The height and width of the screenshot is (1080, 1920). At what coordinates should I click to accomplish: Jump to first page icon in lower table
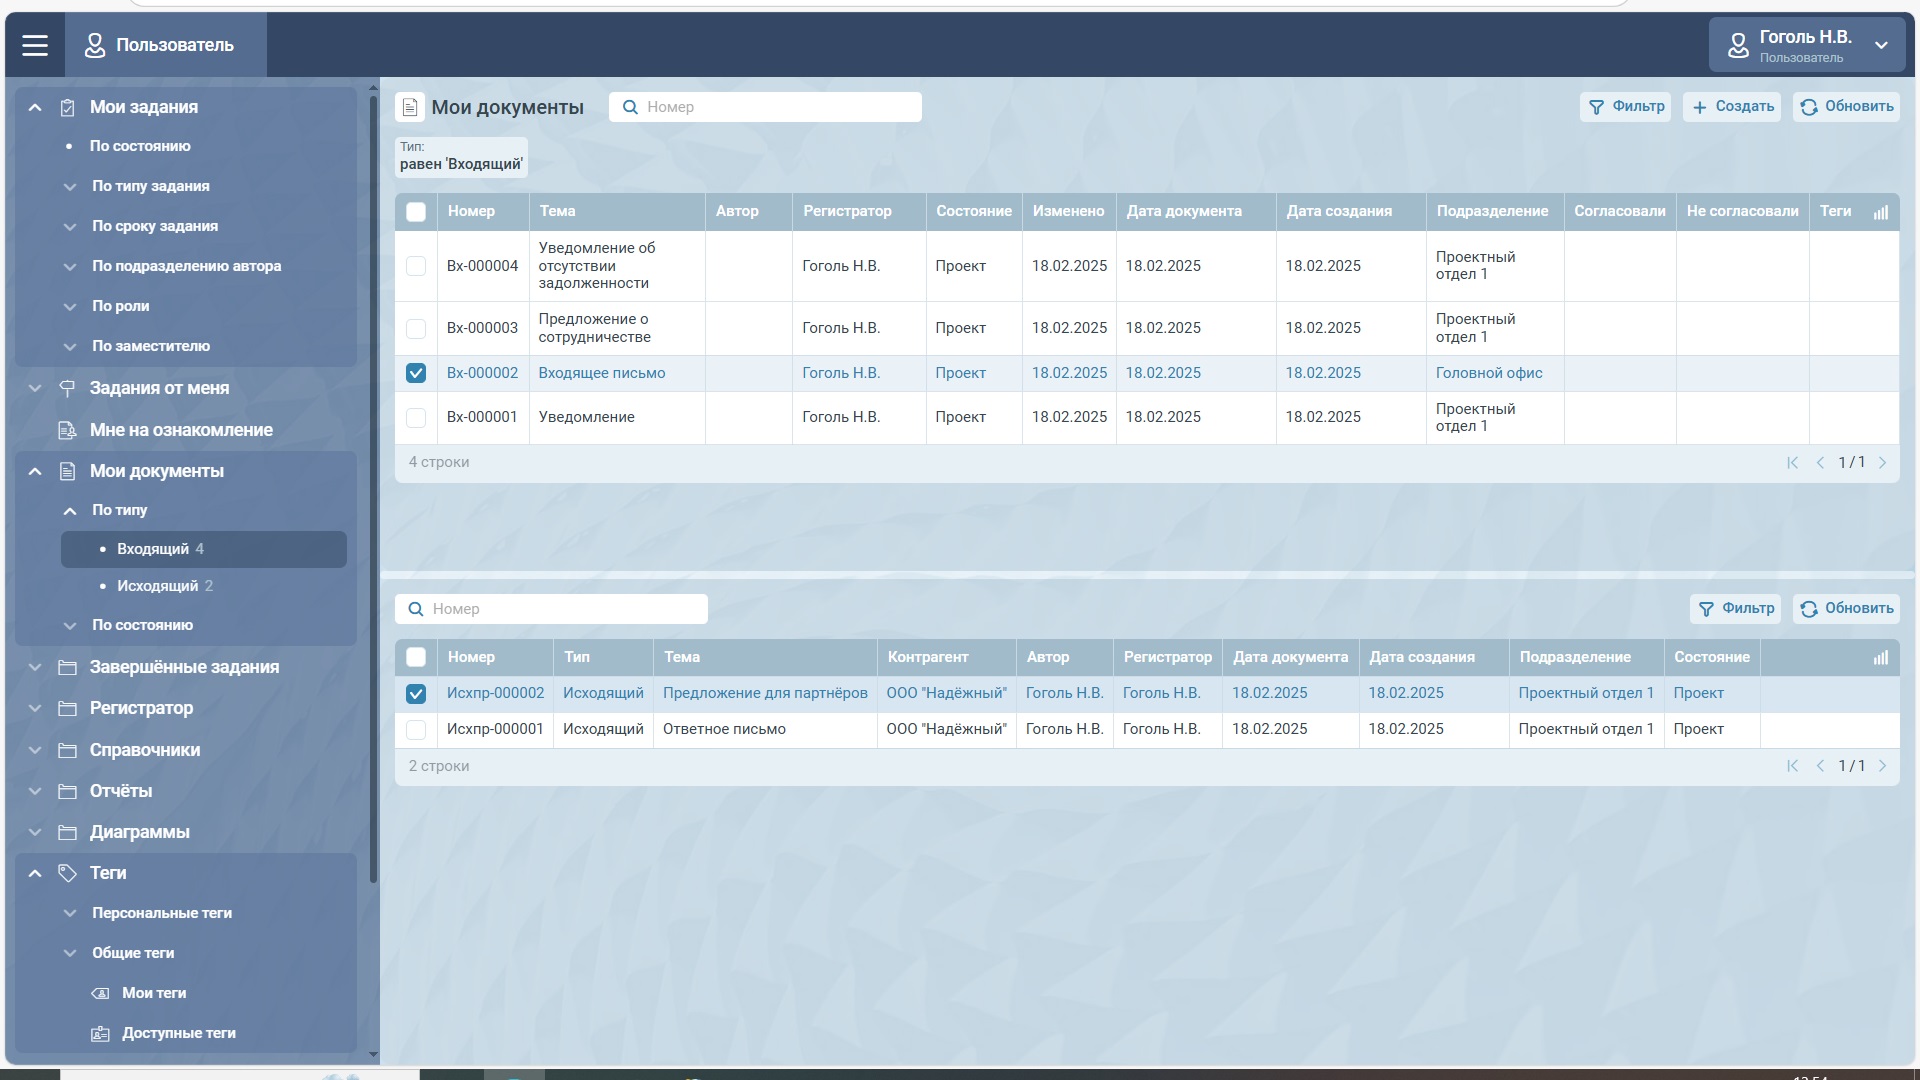click(x=1792, y=766)
